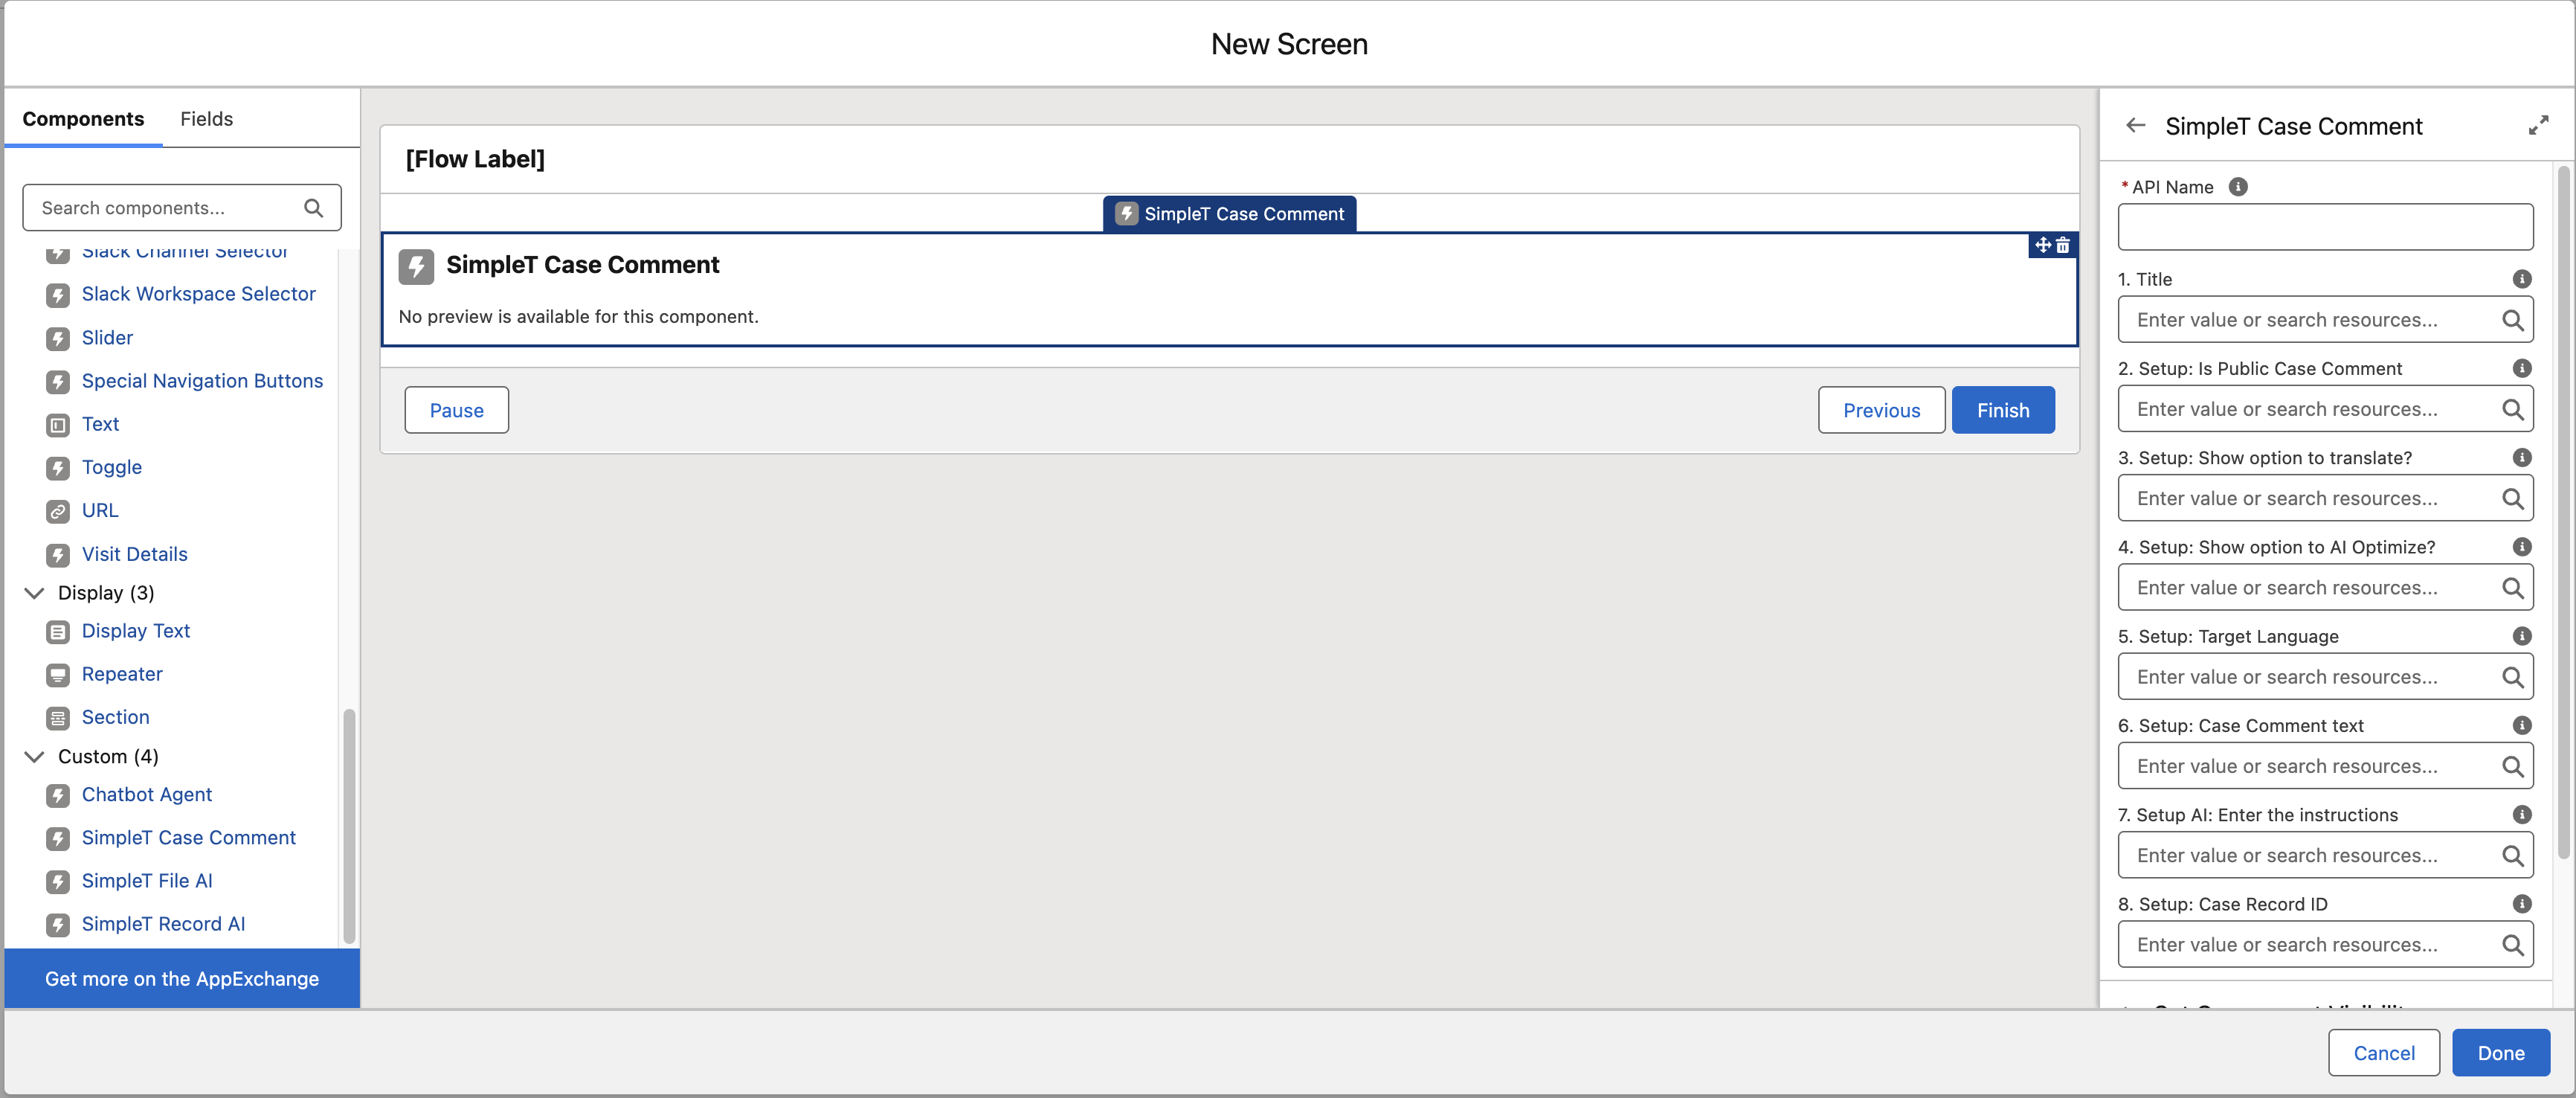
Task: Click the info icon for Show option to translate
Action: 2522,457
